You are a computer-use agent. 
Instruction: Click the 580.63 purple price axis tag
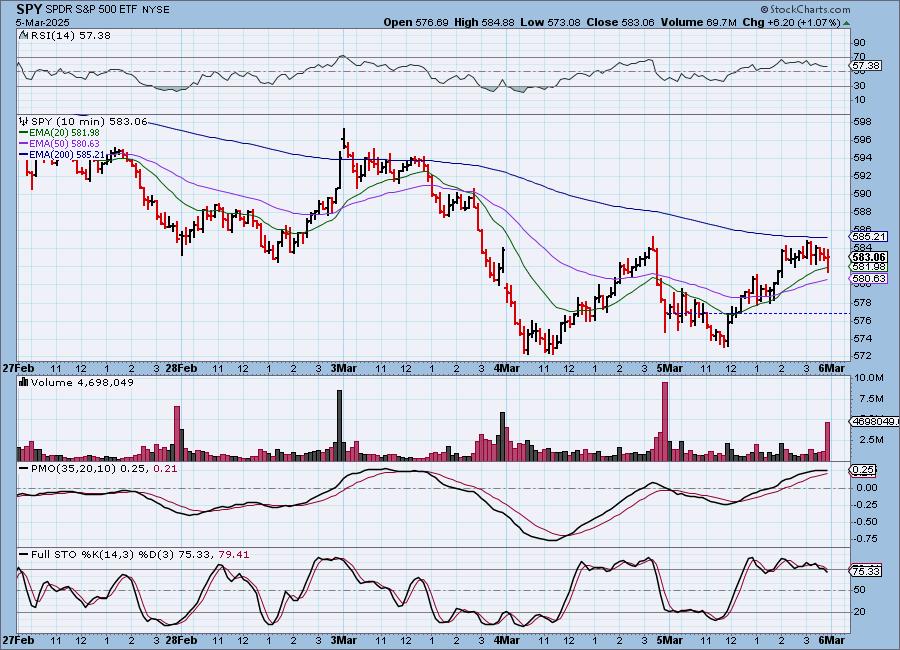pyautogui.click(x=868, y=278)
